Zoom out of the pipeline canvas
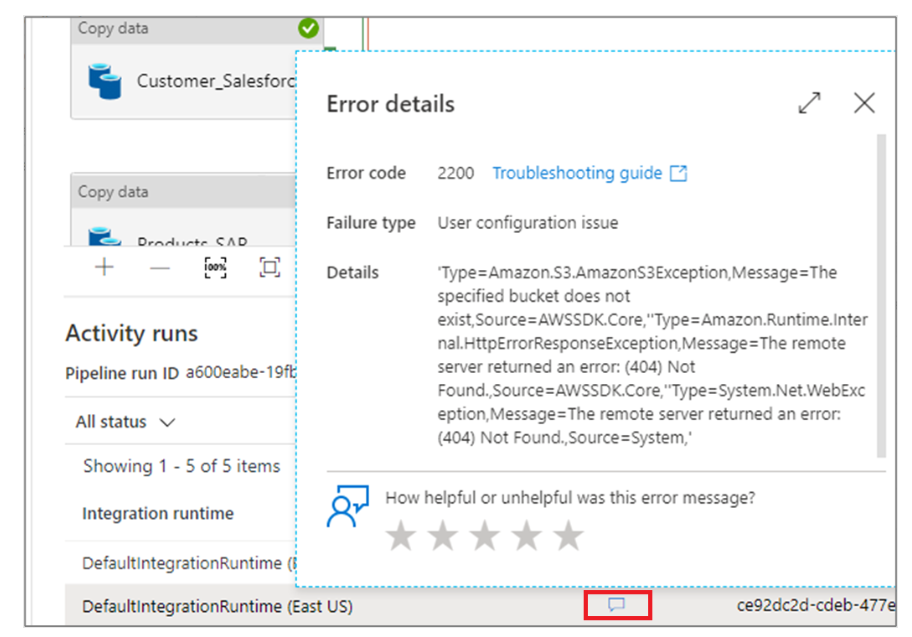The image size is (912, 637). (159, 267)
